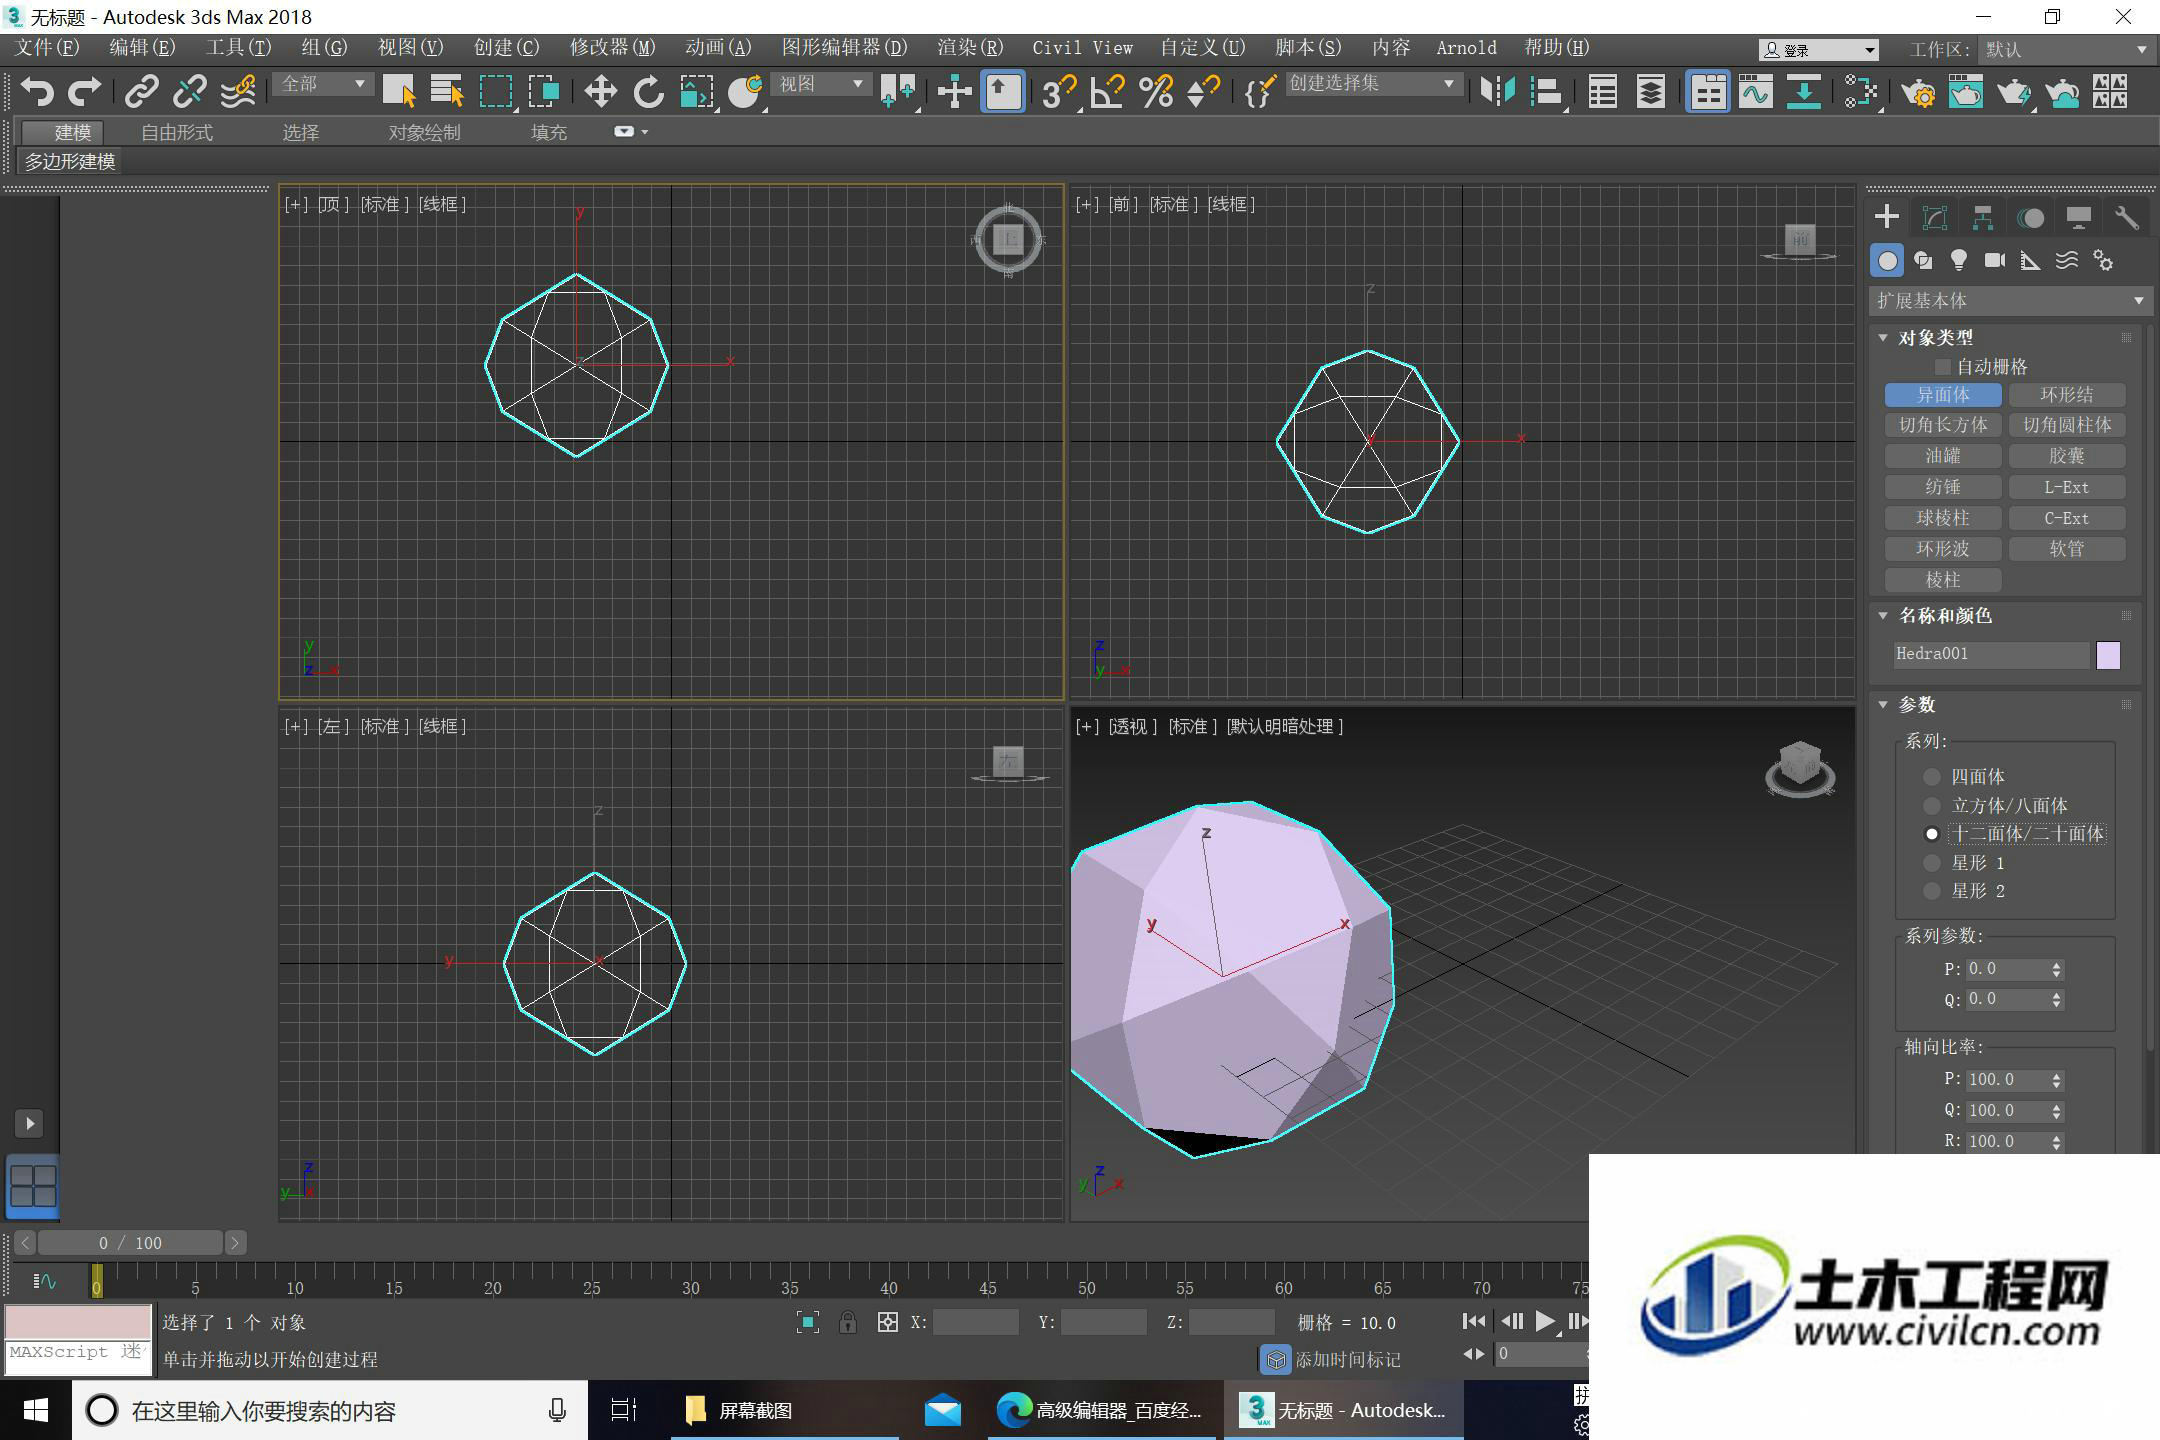
Task: Open the 渲染(R) menu
Action: 969,48
